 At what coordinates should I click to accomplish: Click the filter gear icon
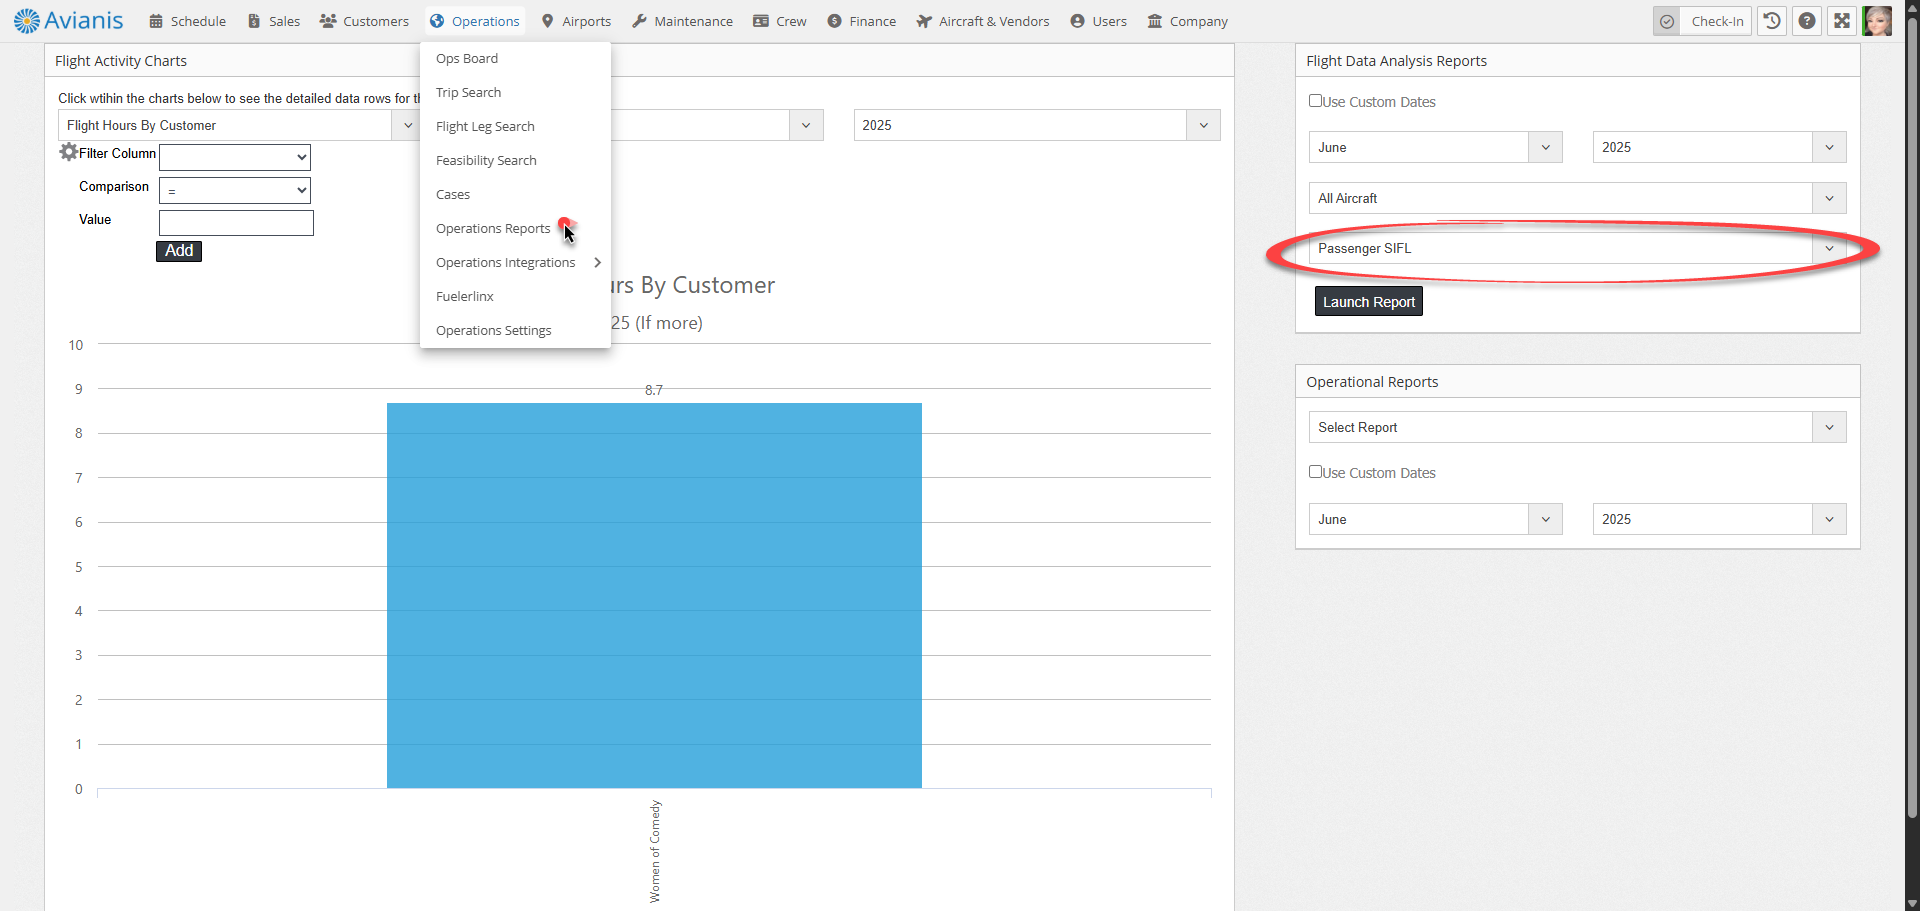pos(68,152)
